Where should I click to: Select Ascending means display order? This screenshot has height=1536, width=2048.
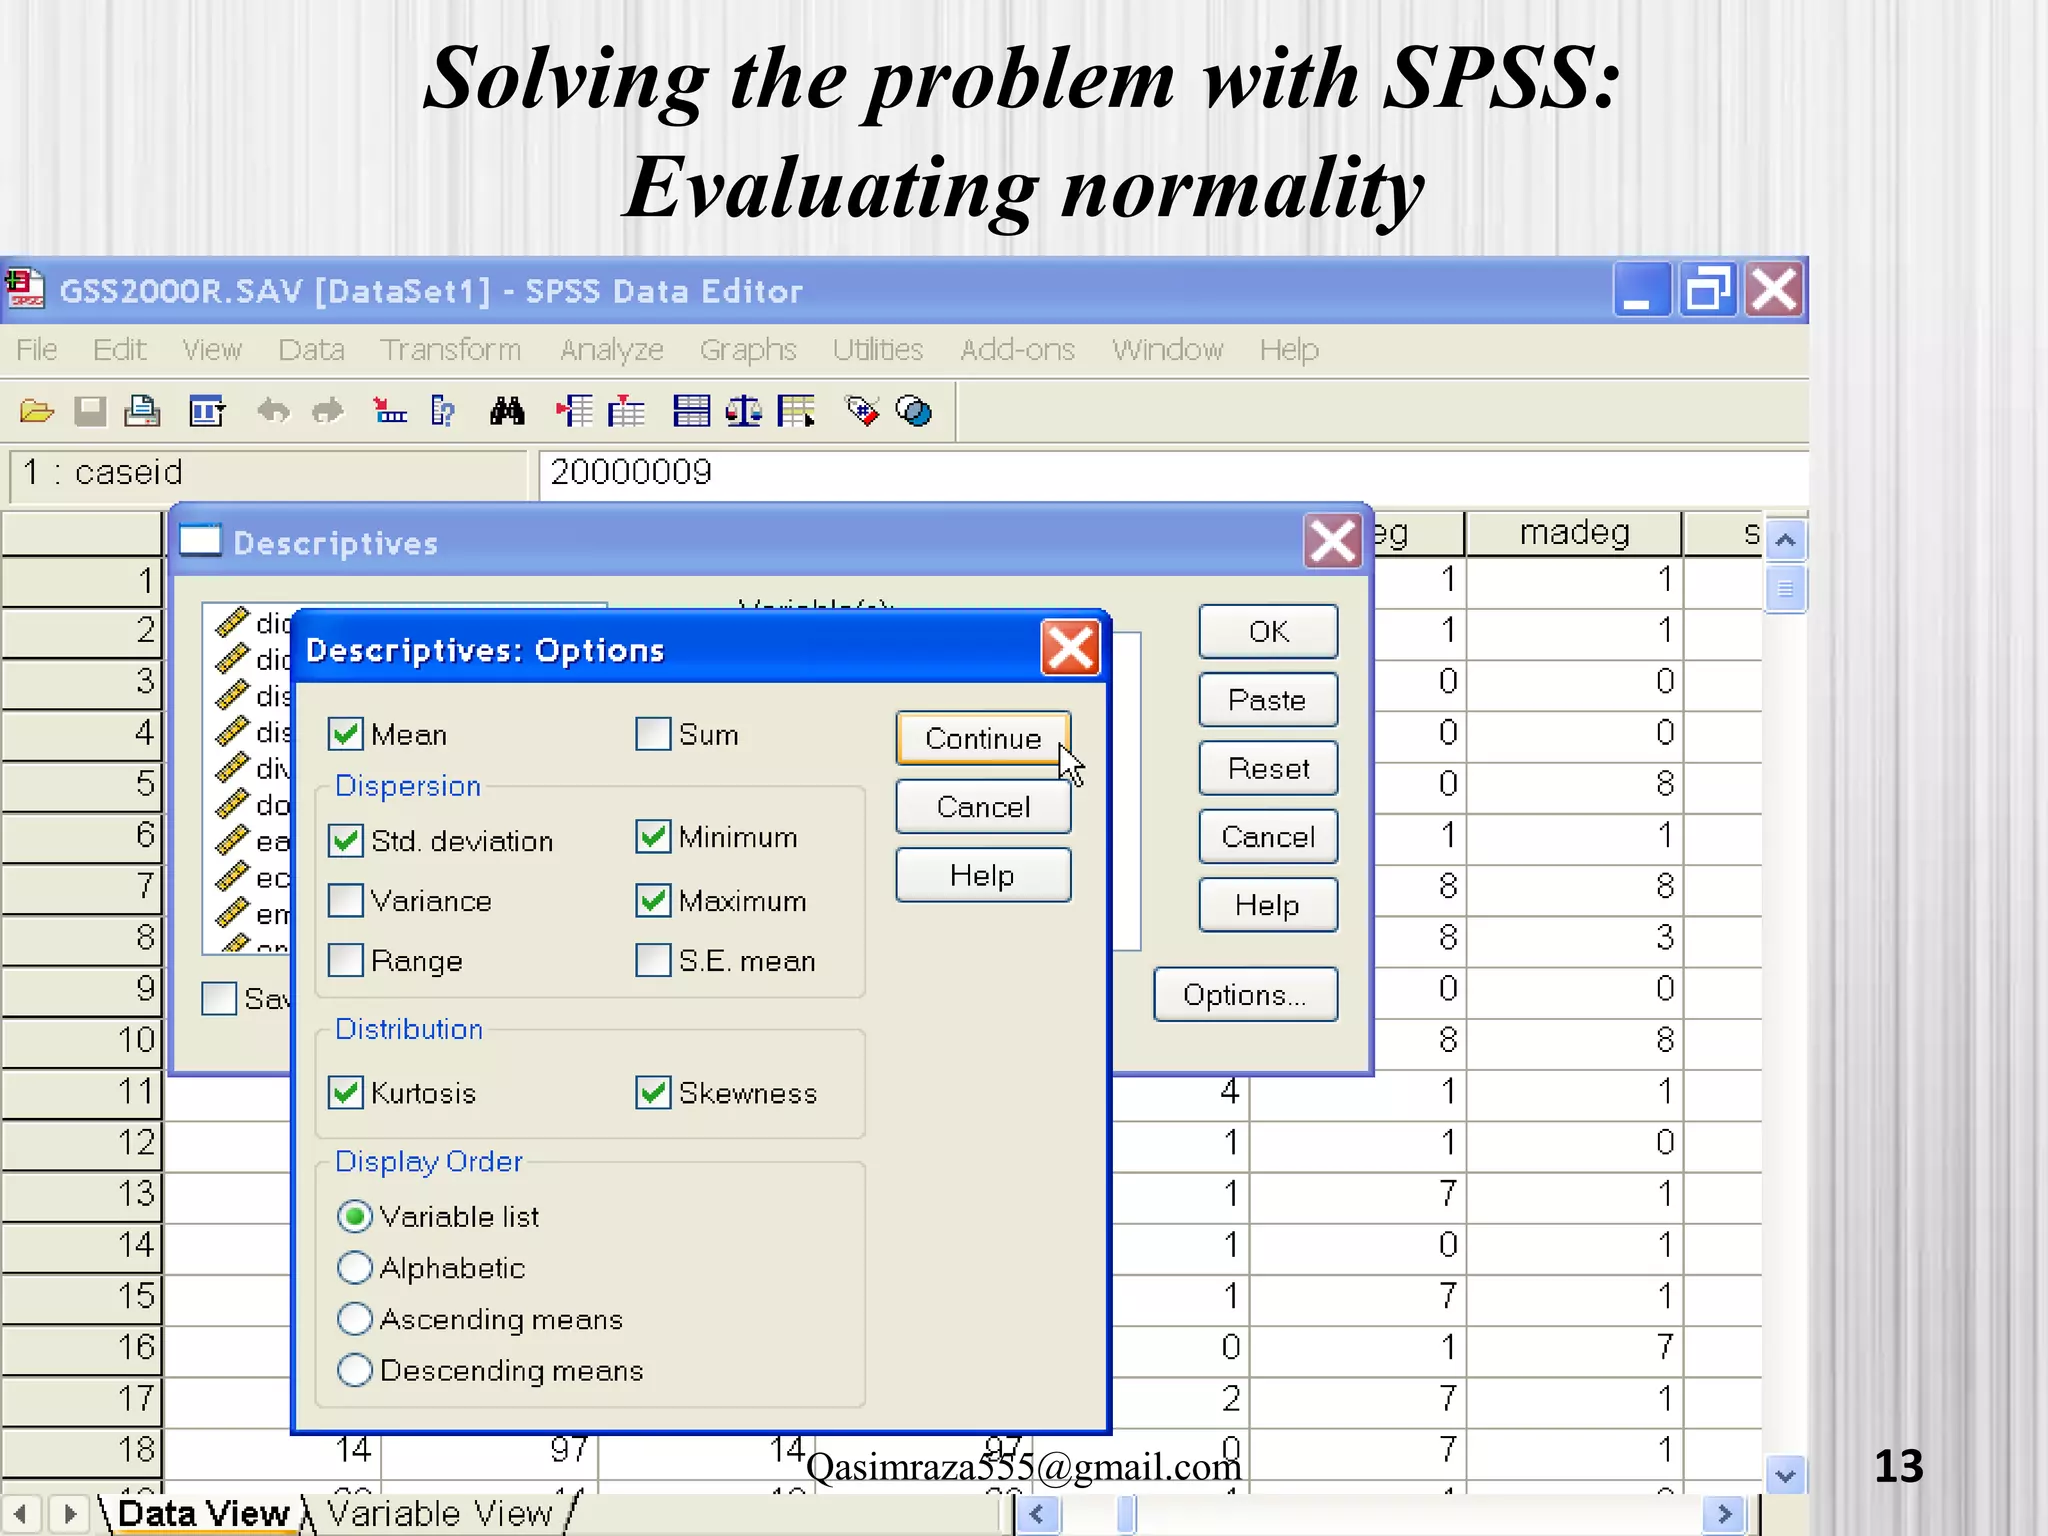point(355,1318)
